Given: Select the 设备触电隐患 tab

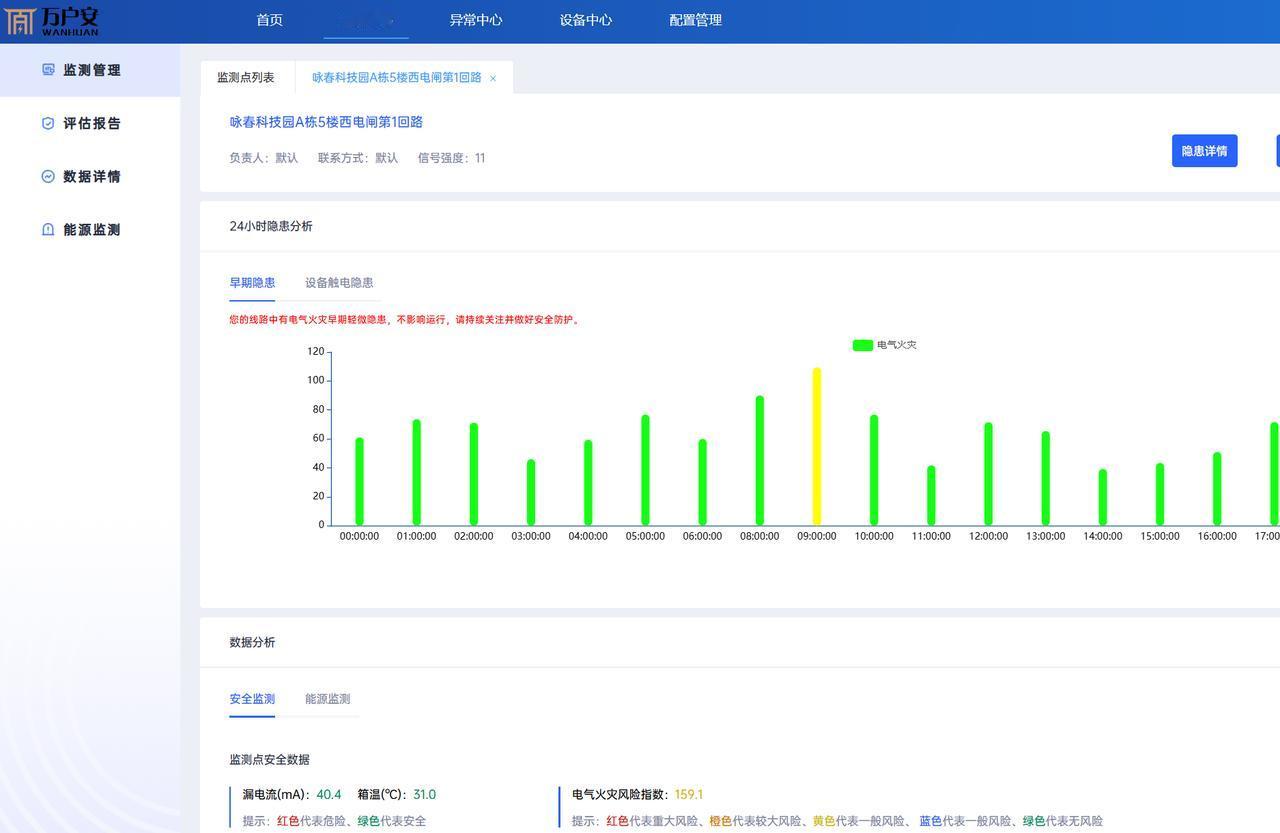Looking at the screenshot, I should (339, 283).
